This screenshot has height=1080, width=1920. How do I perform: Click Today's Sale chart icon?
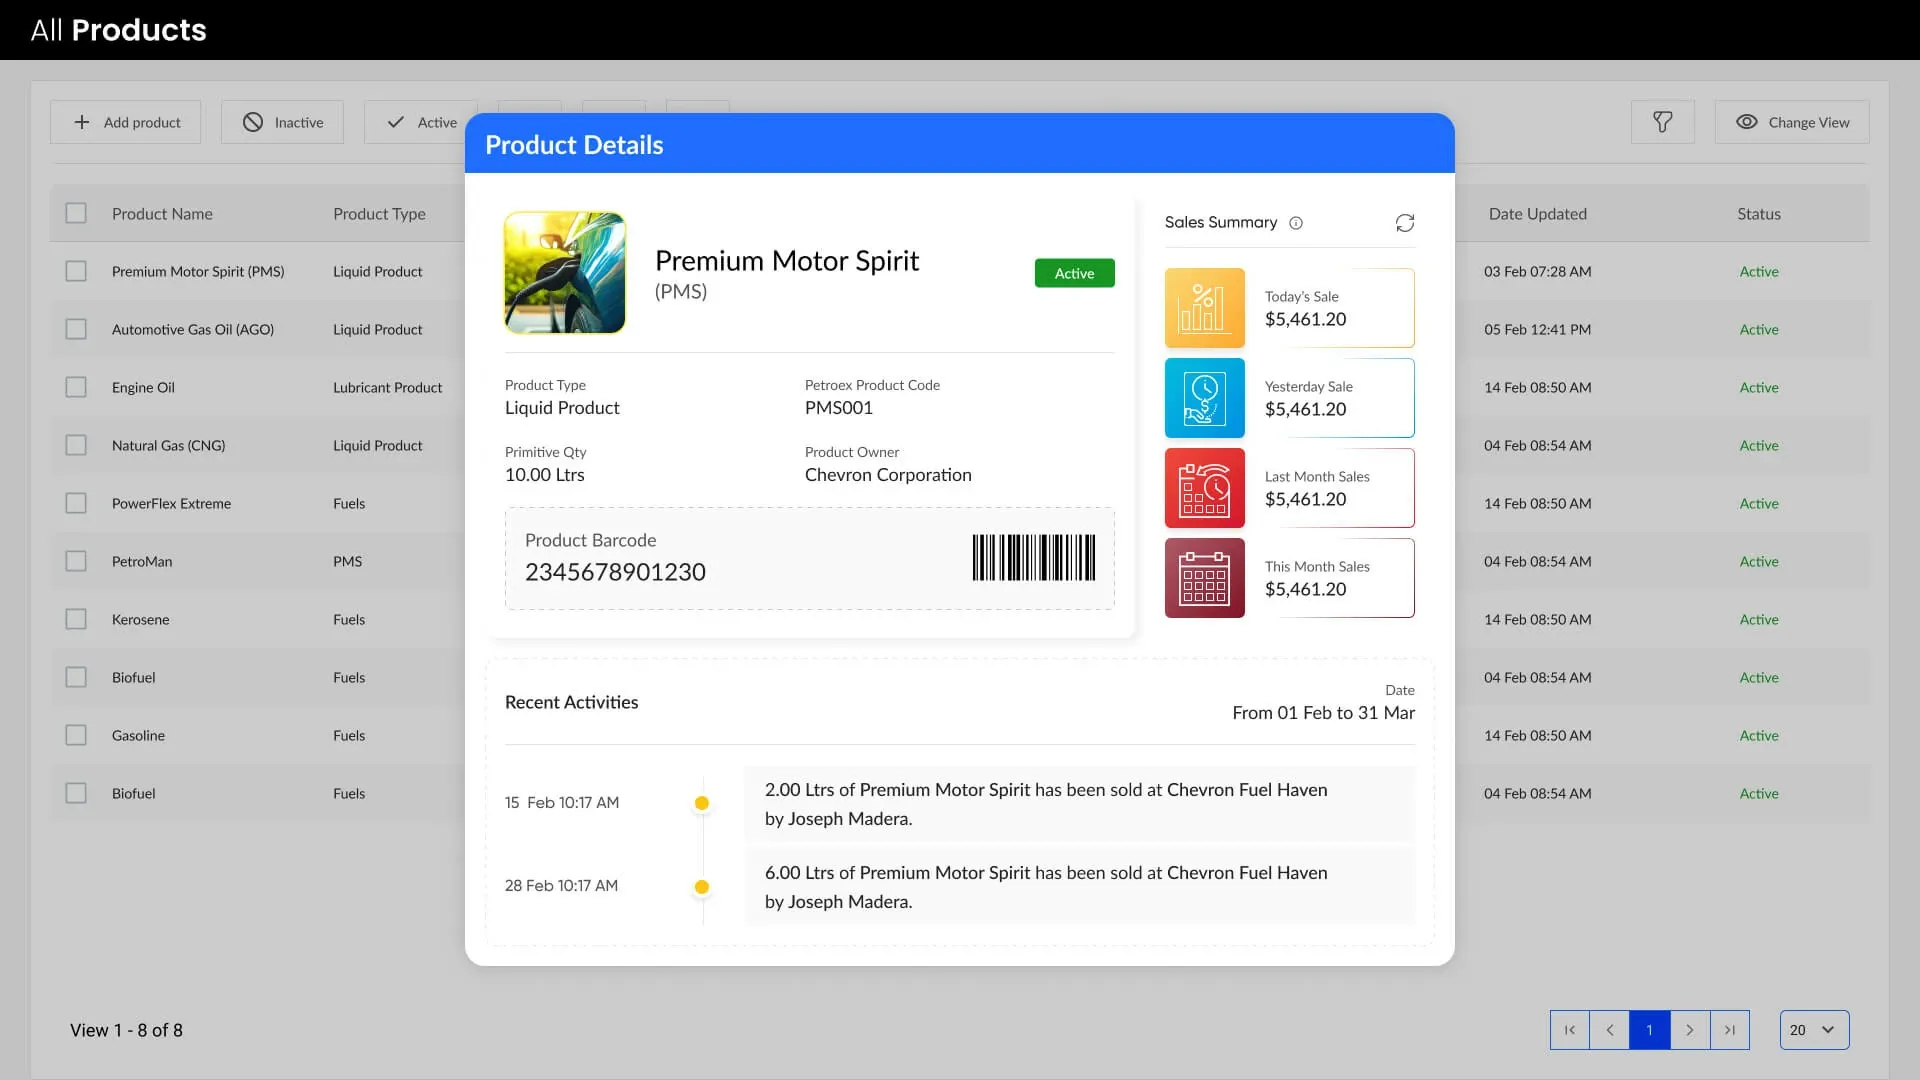1204,308
